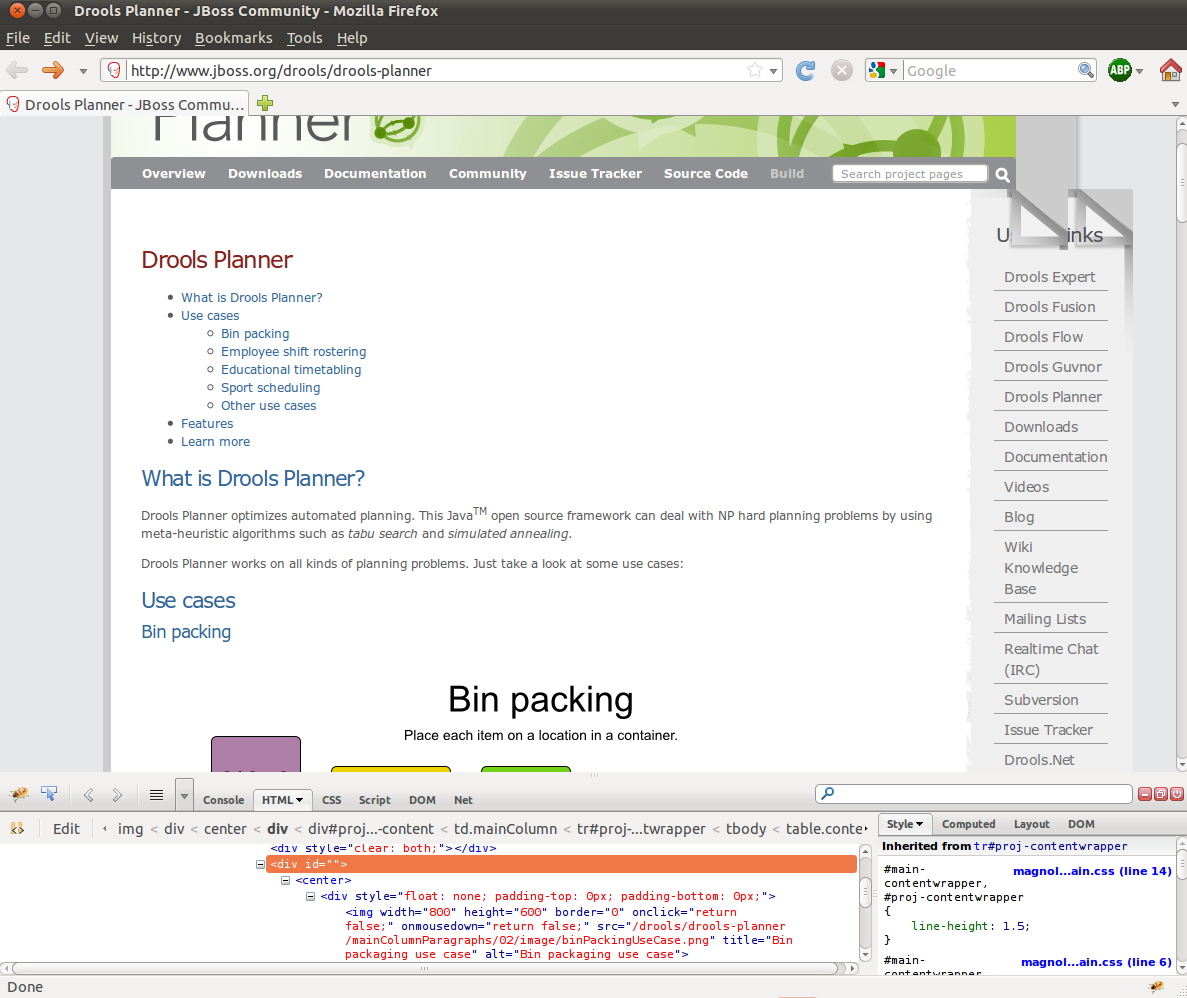The image size is (1187, 998).
Task: Activate the Firebug inspect element tool
Action: (x=49, y=794)
